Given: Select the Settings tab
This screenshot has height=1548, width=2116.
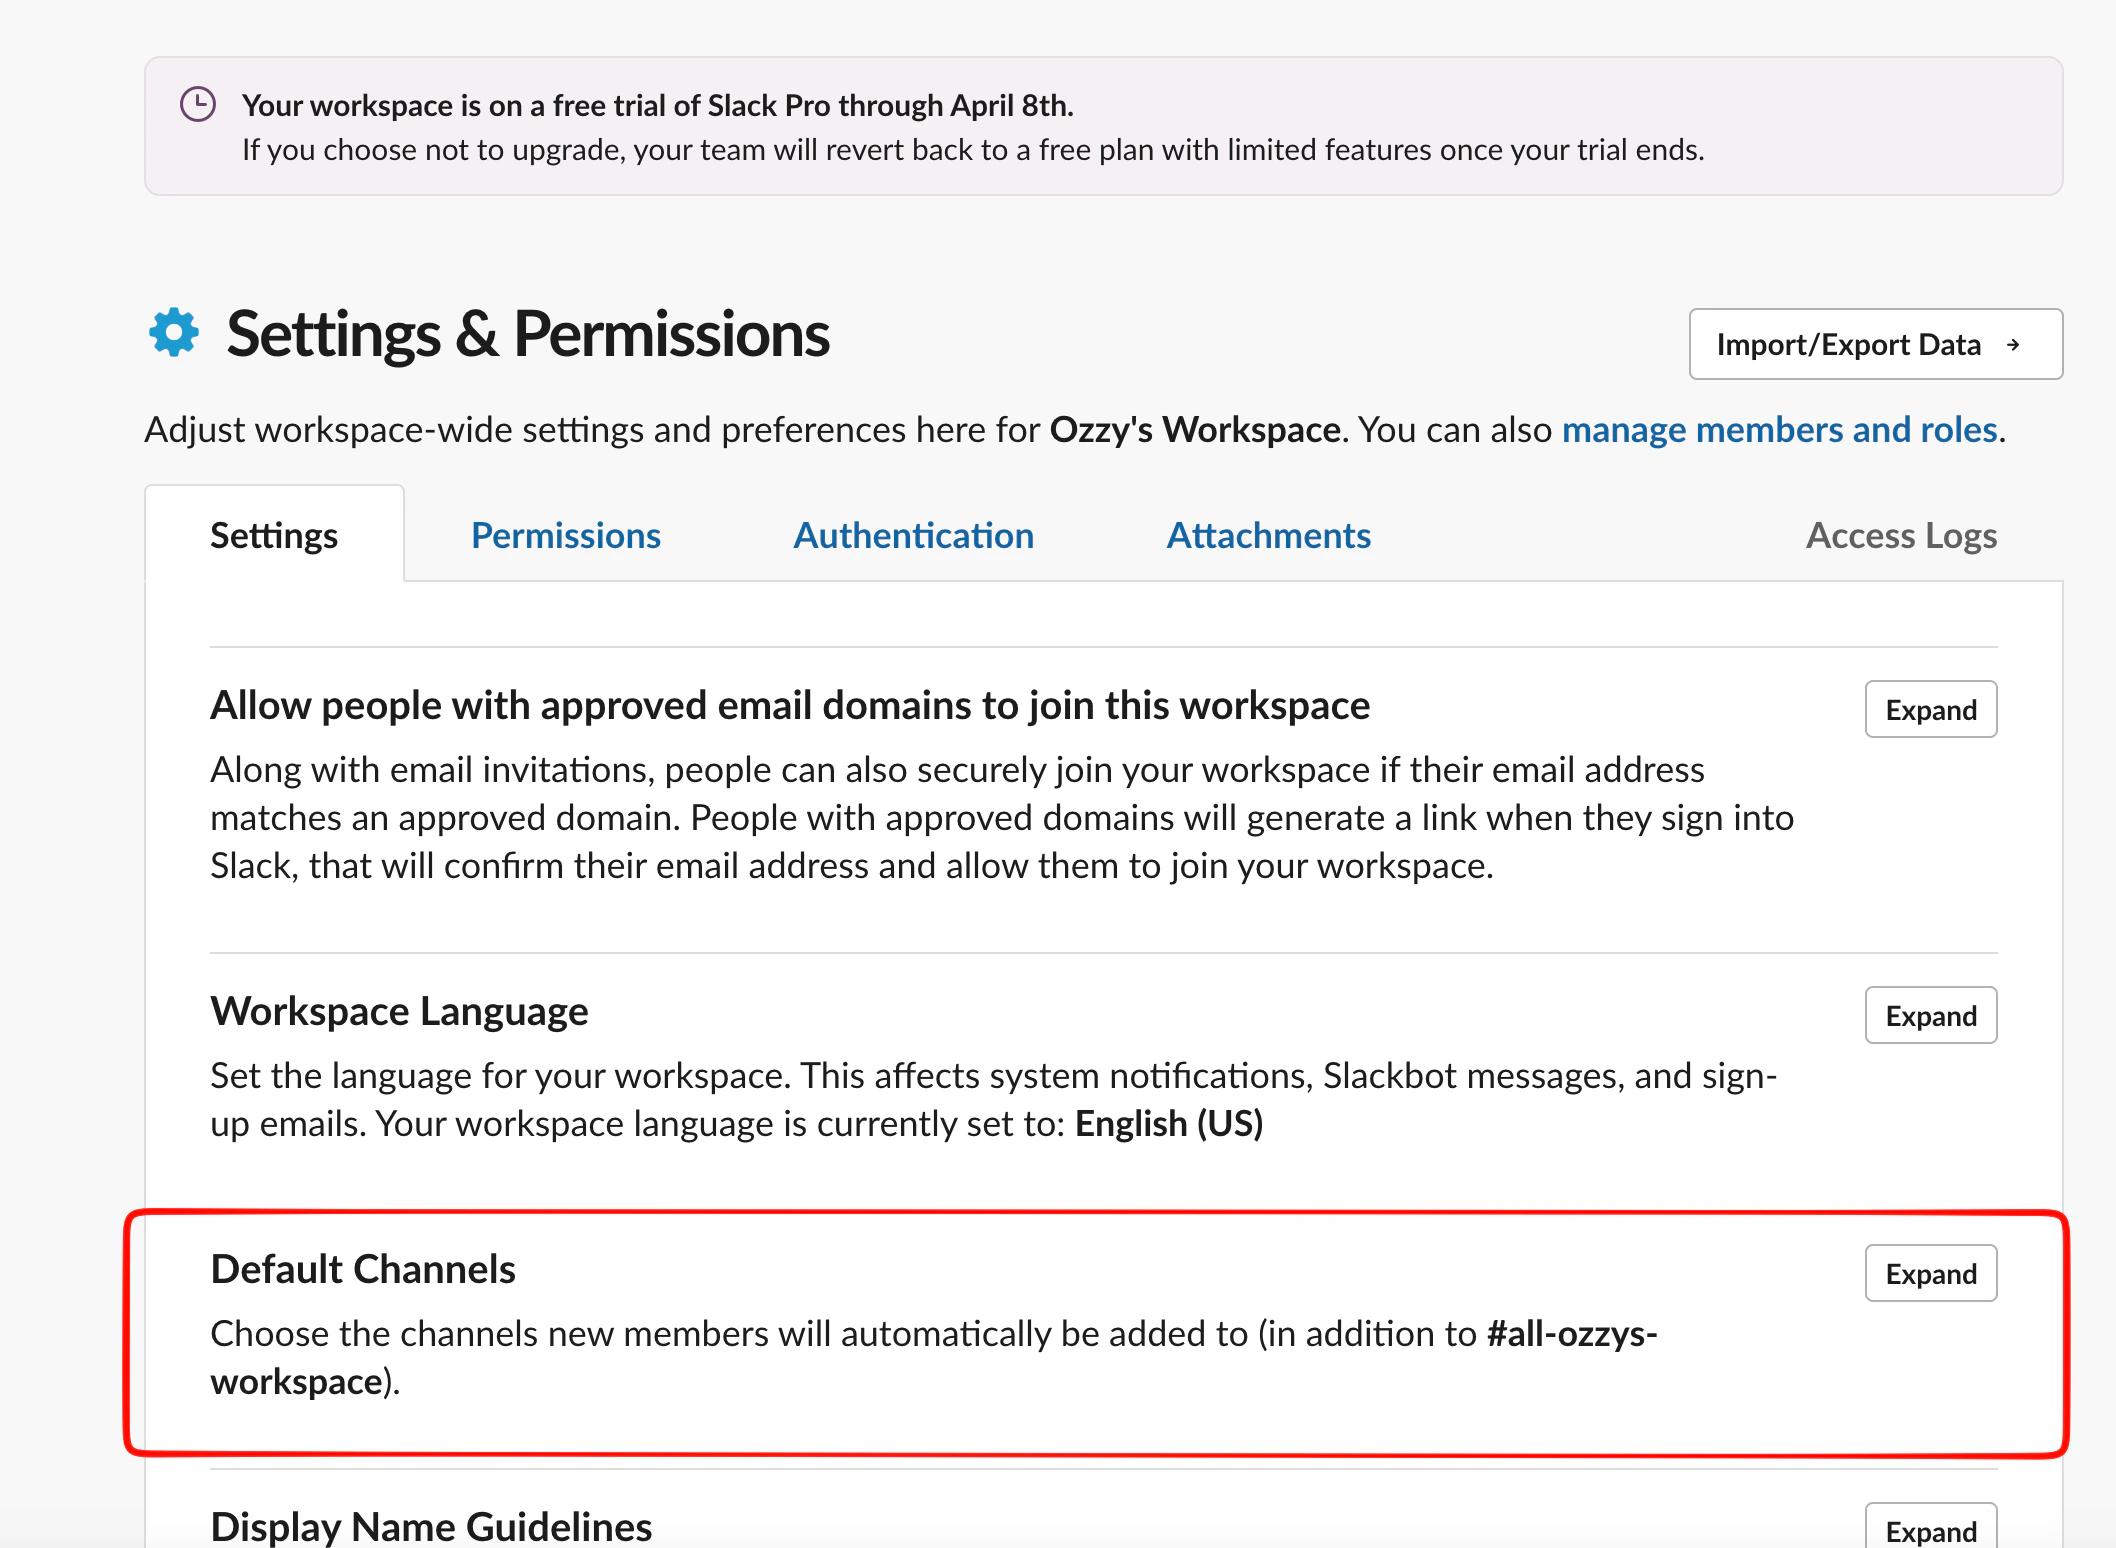Looking at the screenshot, I should [274, 535].
